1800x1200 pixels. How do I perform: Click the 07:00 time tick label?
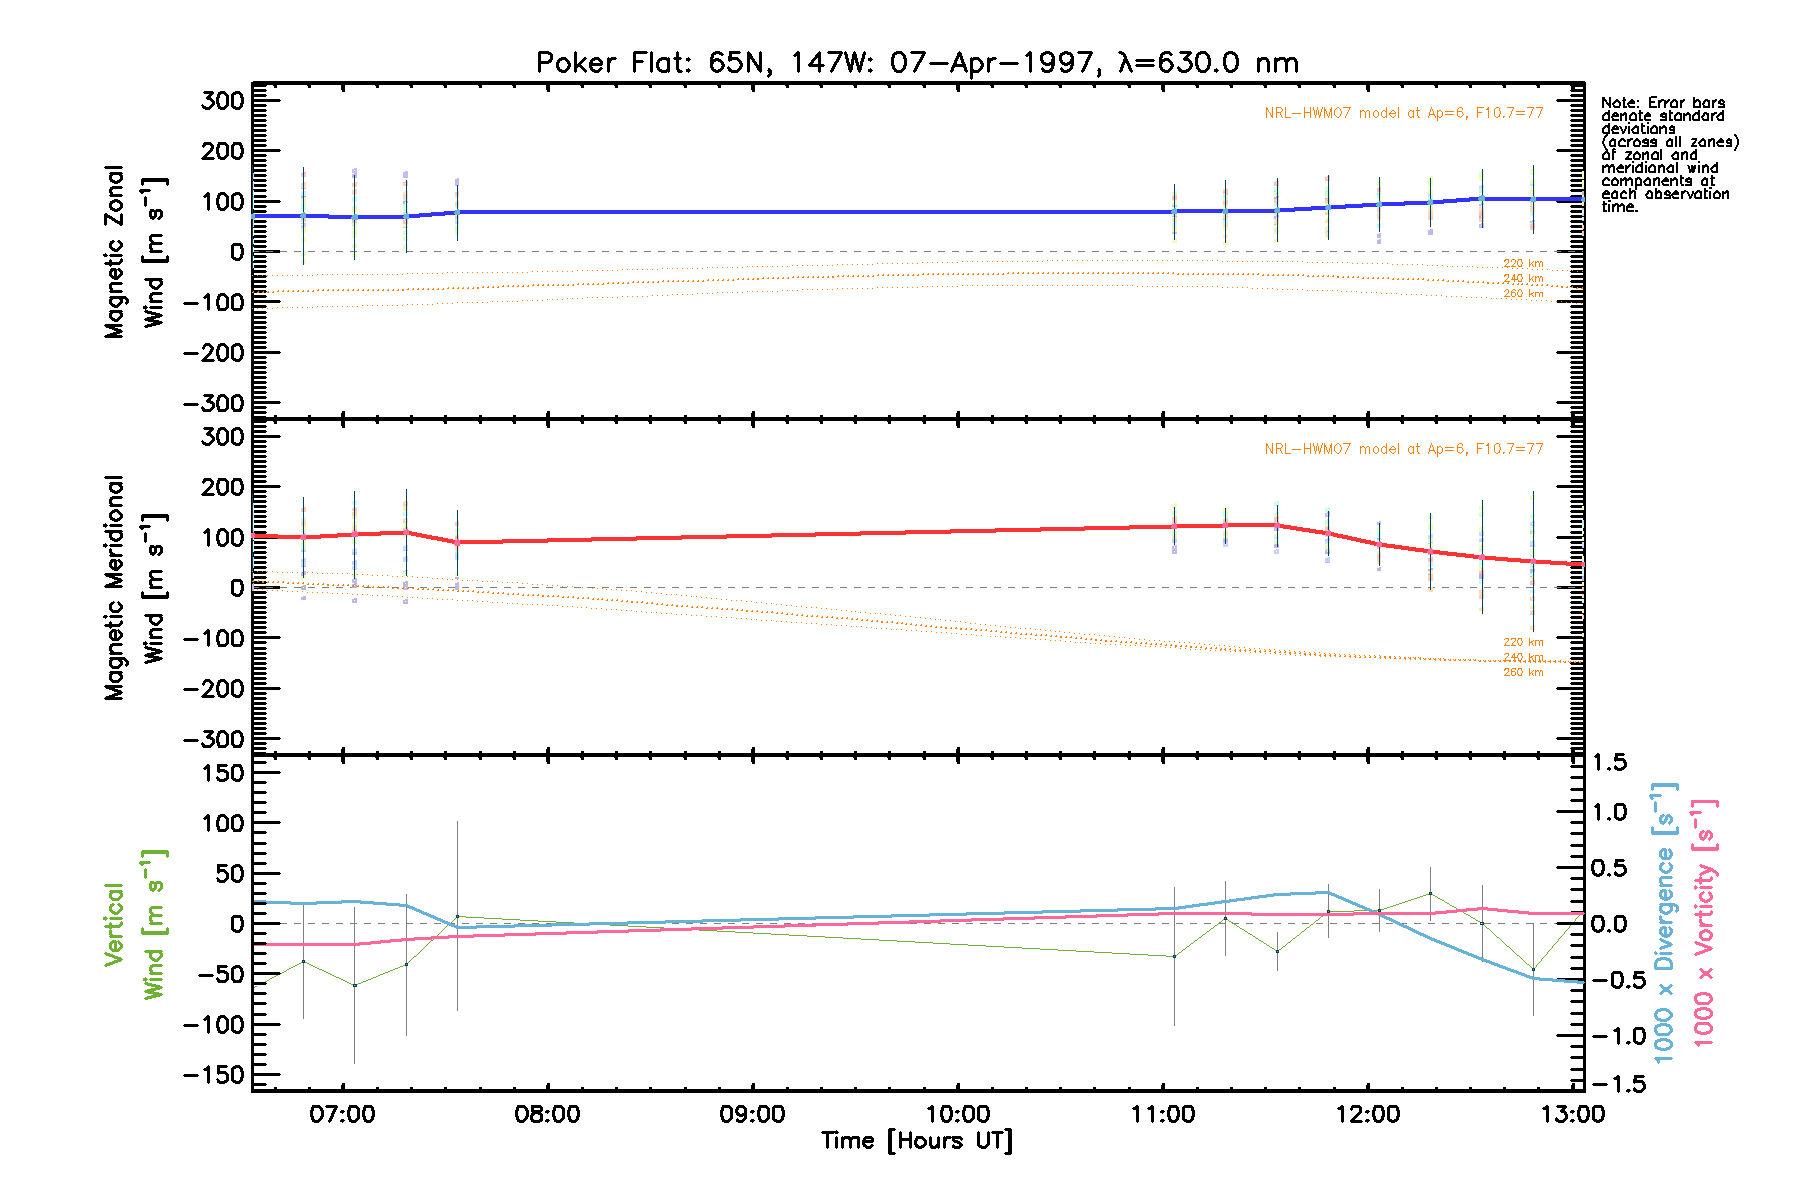pyautogui.click(x=342, y=1114)
